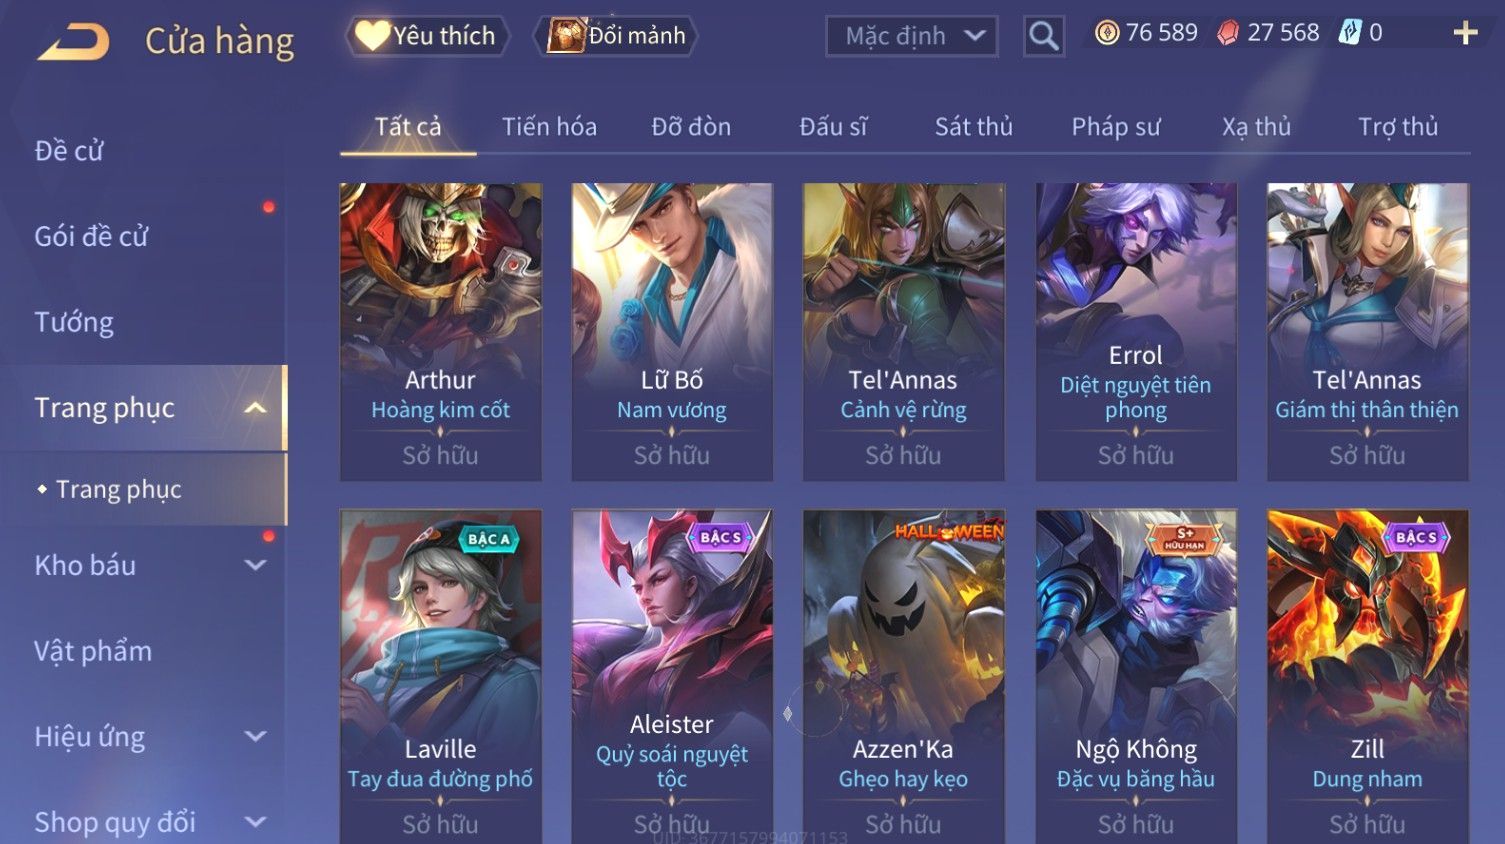Click the red ruby currency icon
Viewport: 1505px width, 844px height.
click(x=1227, y=33)
